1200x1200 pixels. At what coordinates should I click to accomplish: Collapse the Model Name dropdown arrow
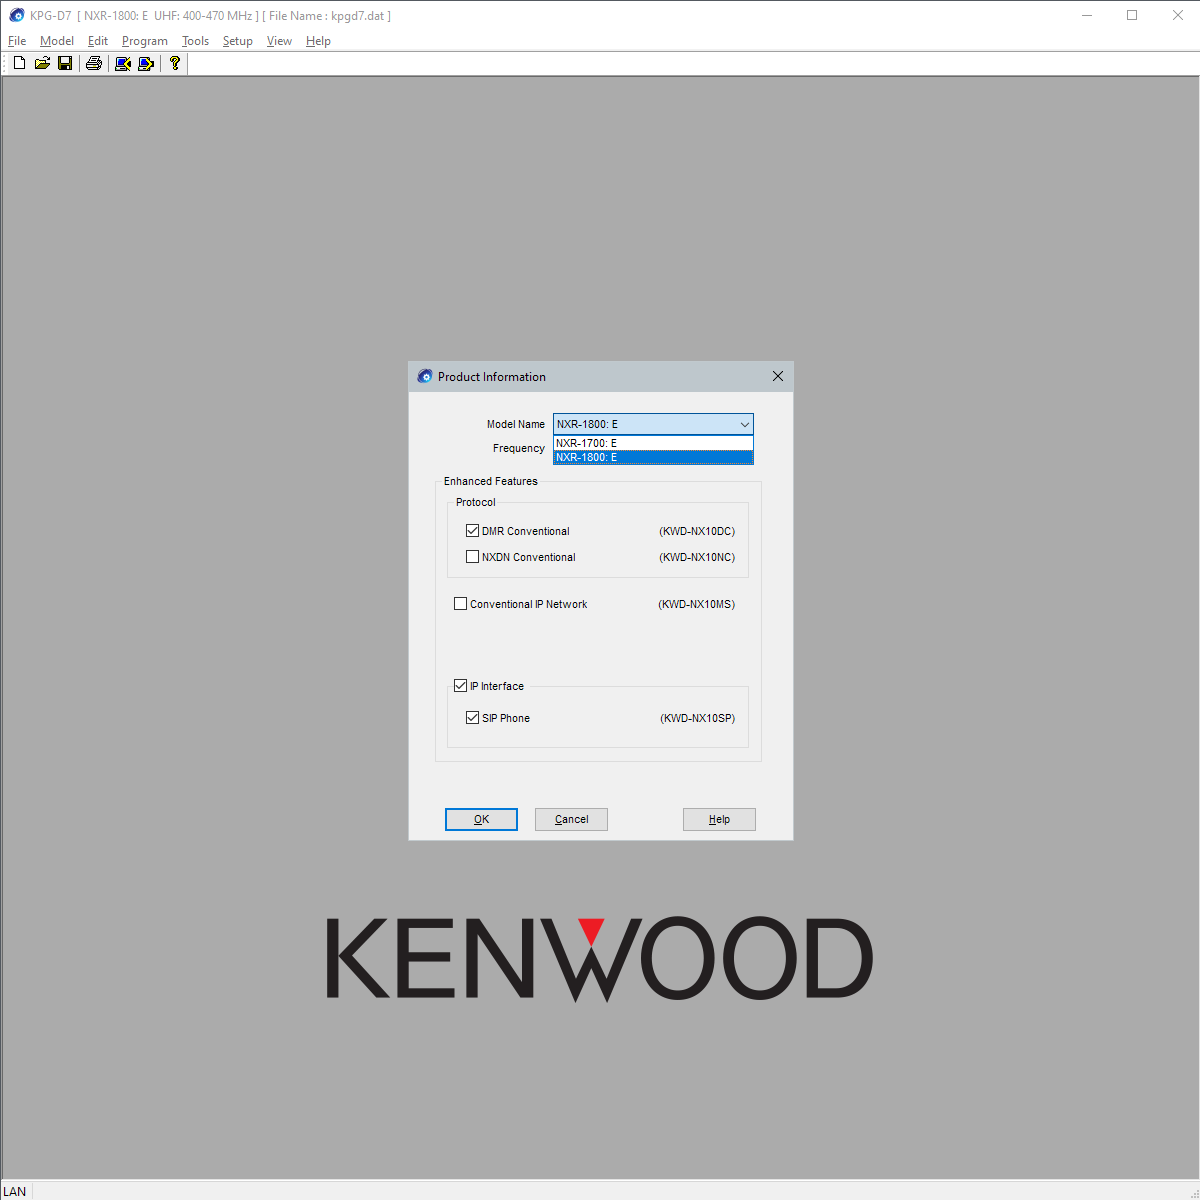(x=744, y=424)
